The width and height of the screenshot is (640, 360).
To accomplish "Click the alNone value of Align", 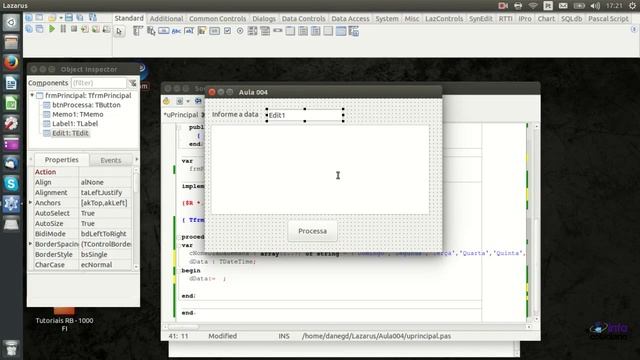I will click(x=92, y=182).
